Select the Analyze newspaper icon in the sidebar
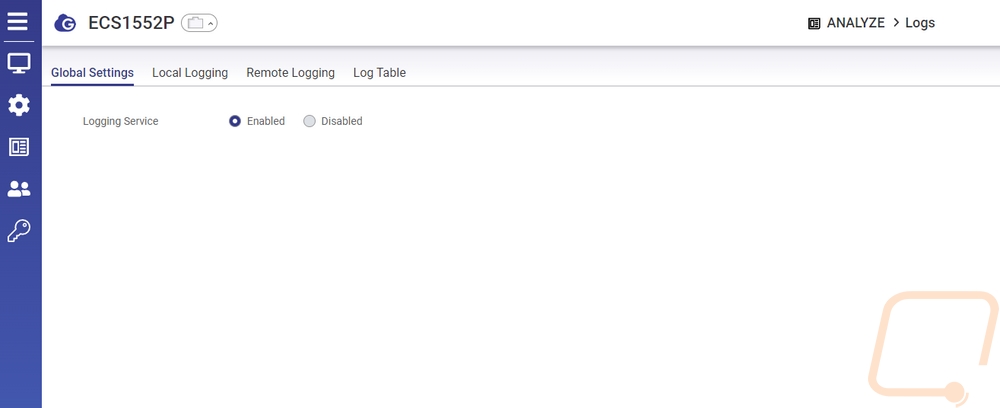This screenshot has height=408, width=1000. click(19, 147)
